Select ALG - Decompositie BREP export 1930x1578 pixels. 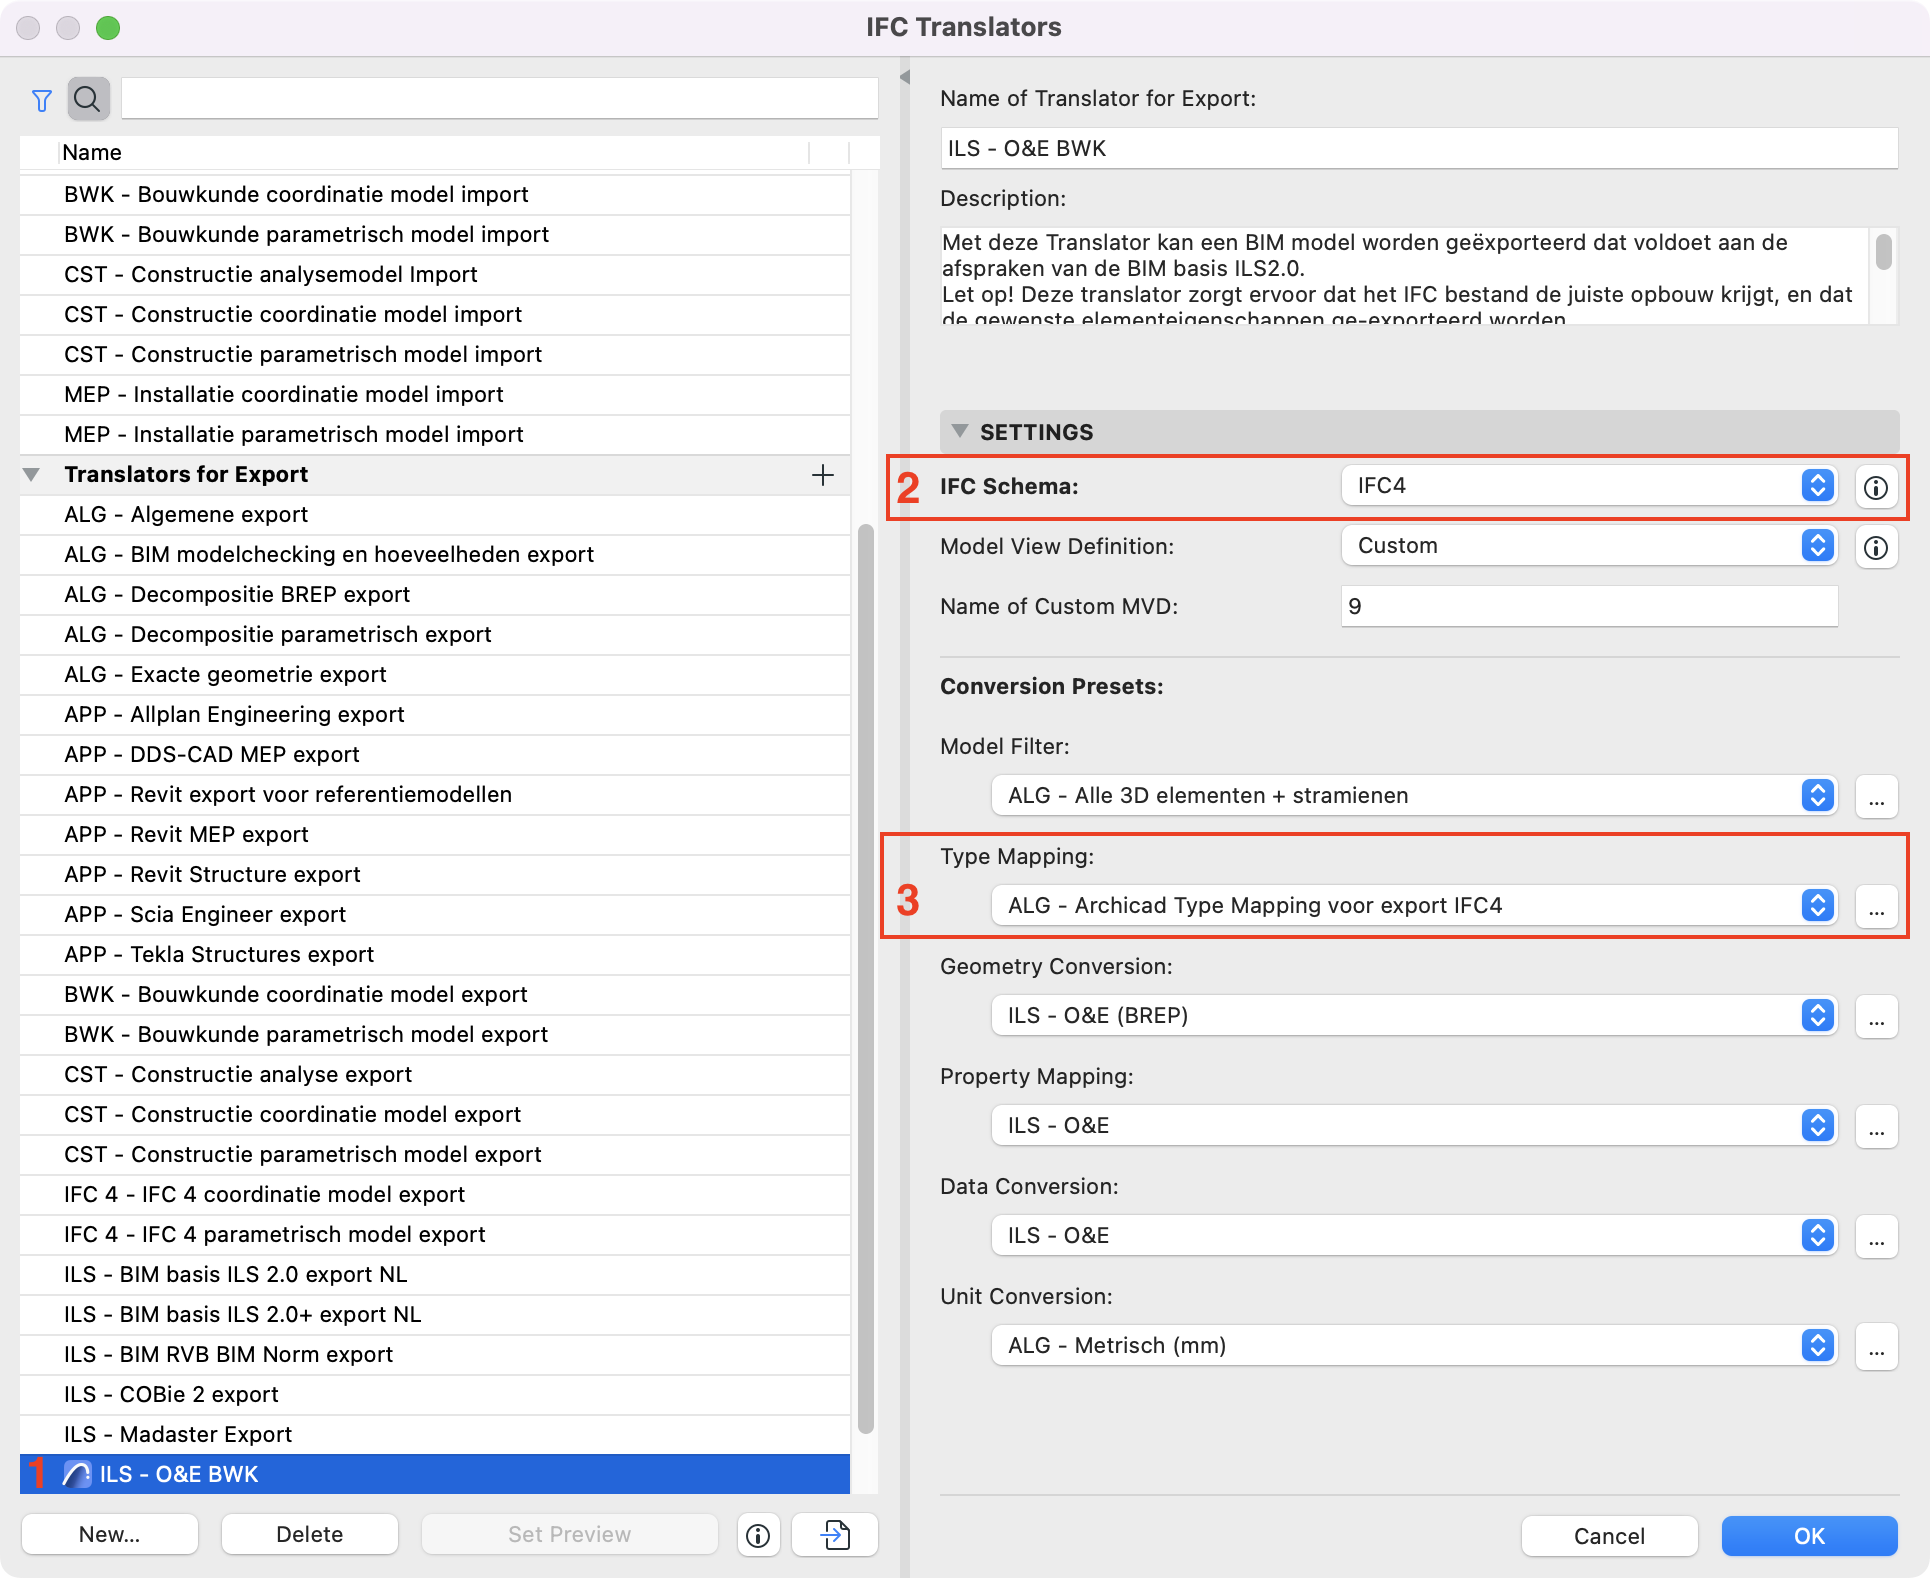click(435, 595)
